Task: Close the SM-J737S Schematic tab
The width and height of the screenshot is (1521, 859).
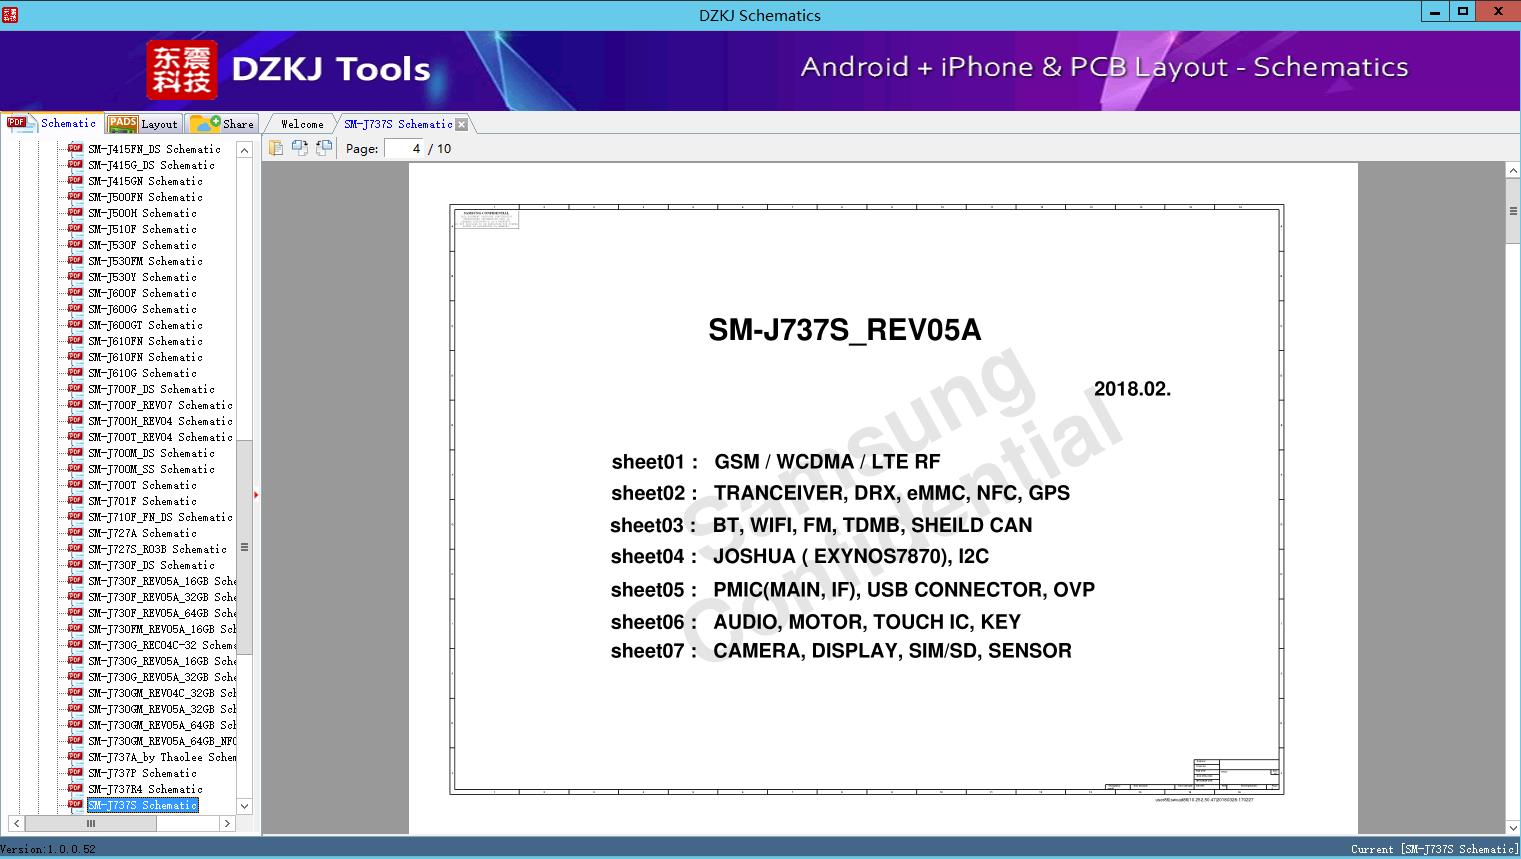Action: tap(461, 125)
